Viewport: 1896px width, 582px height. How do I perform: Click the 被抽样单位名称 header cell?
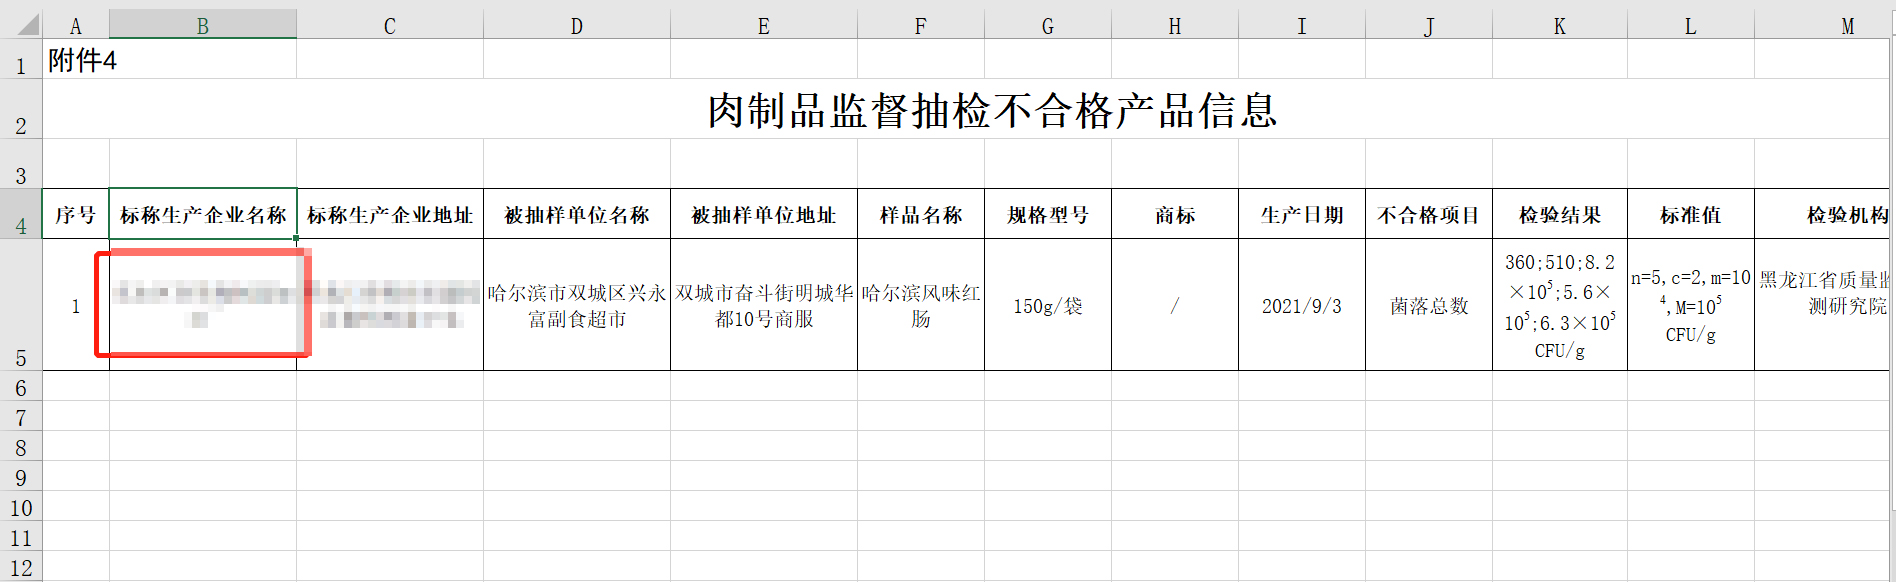pyautogui.click(x=576, y=215)
